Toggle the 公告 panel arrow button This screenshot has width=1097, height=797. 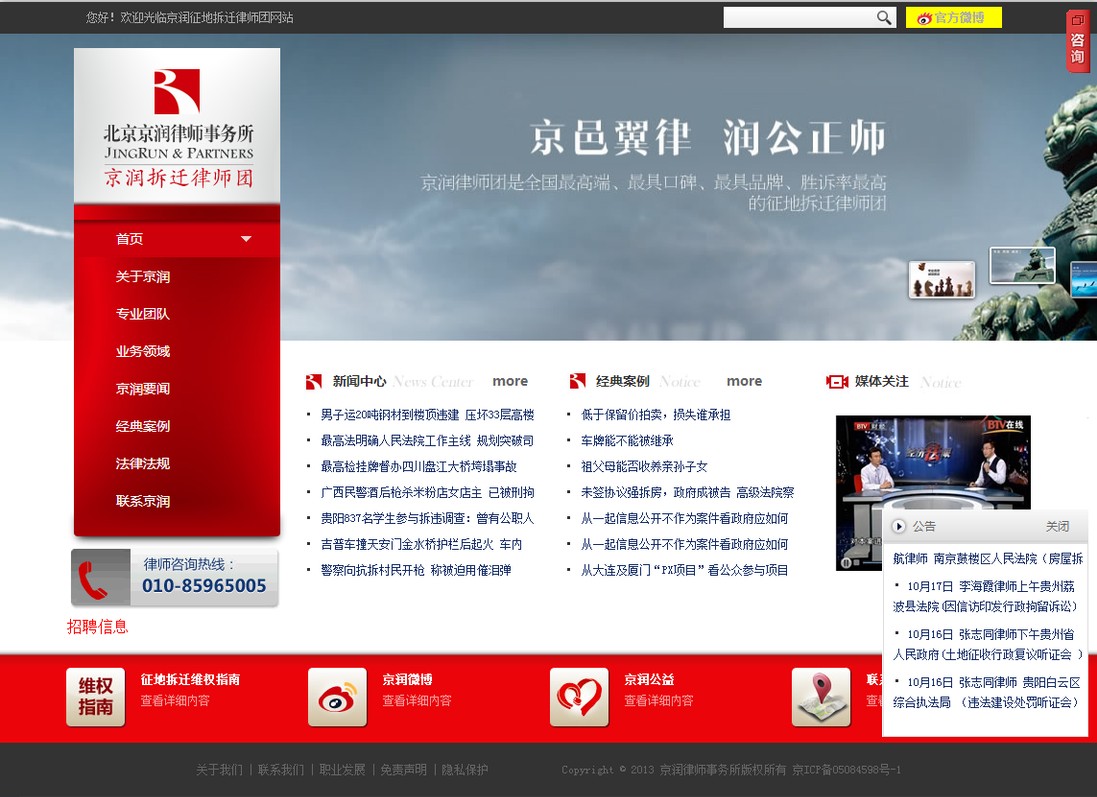899,526
